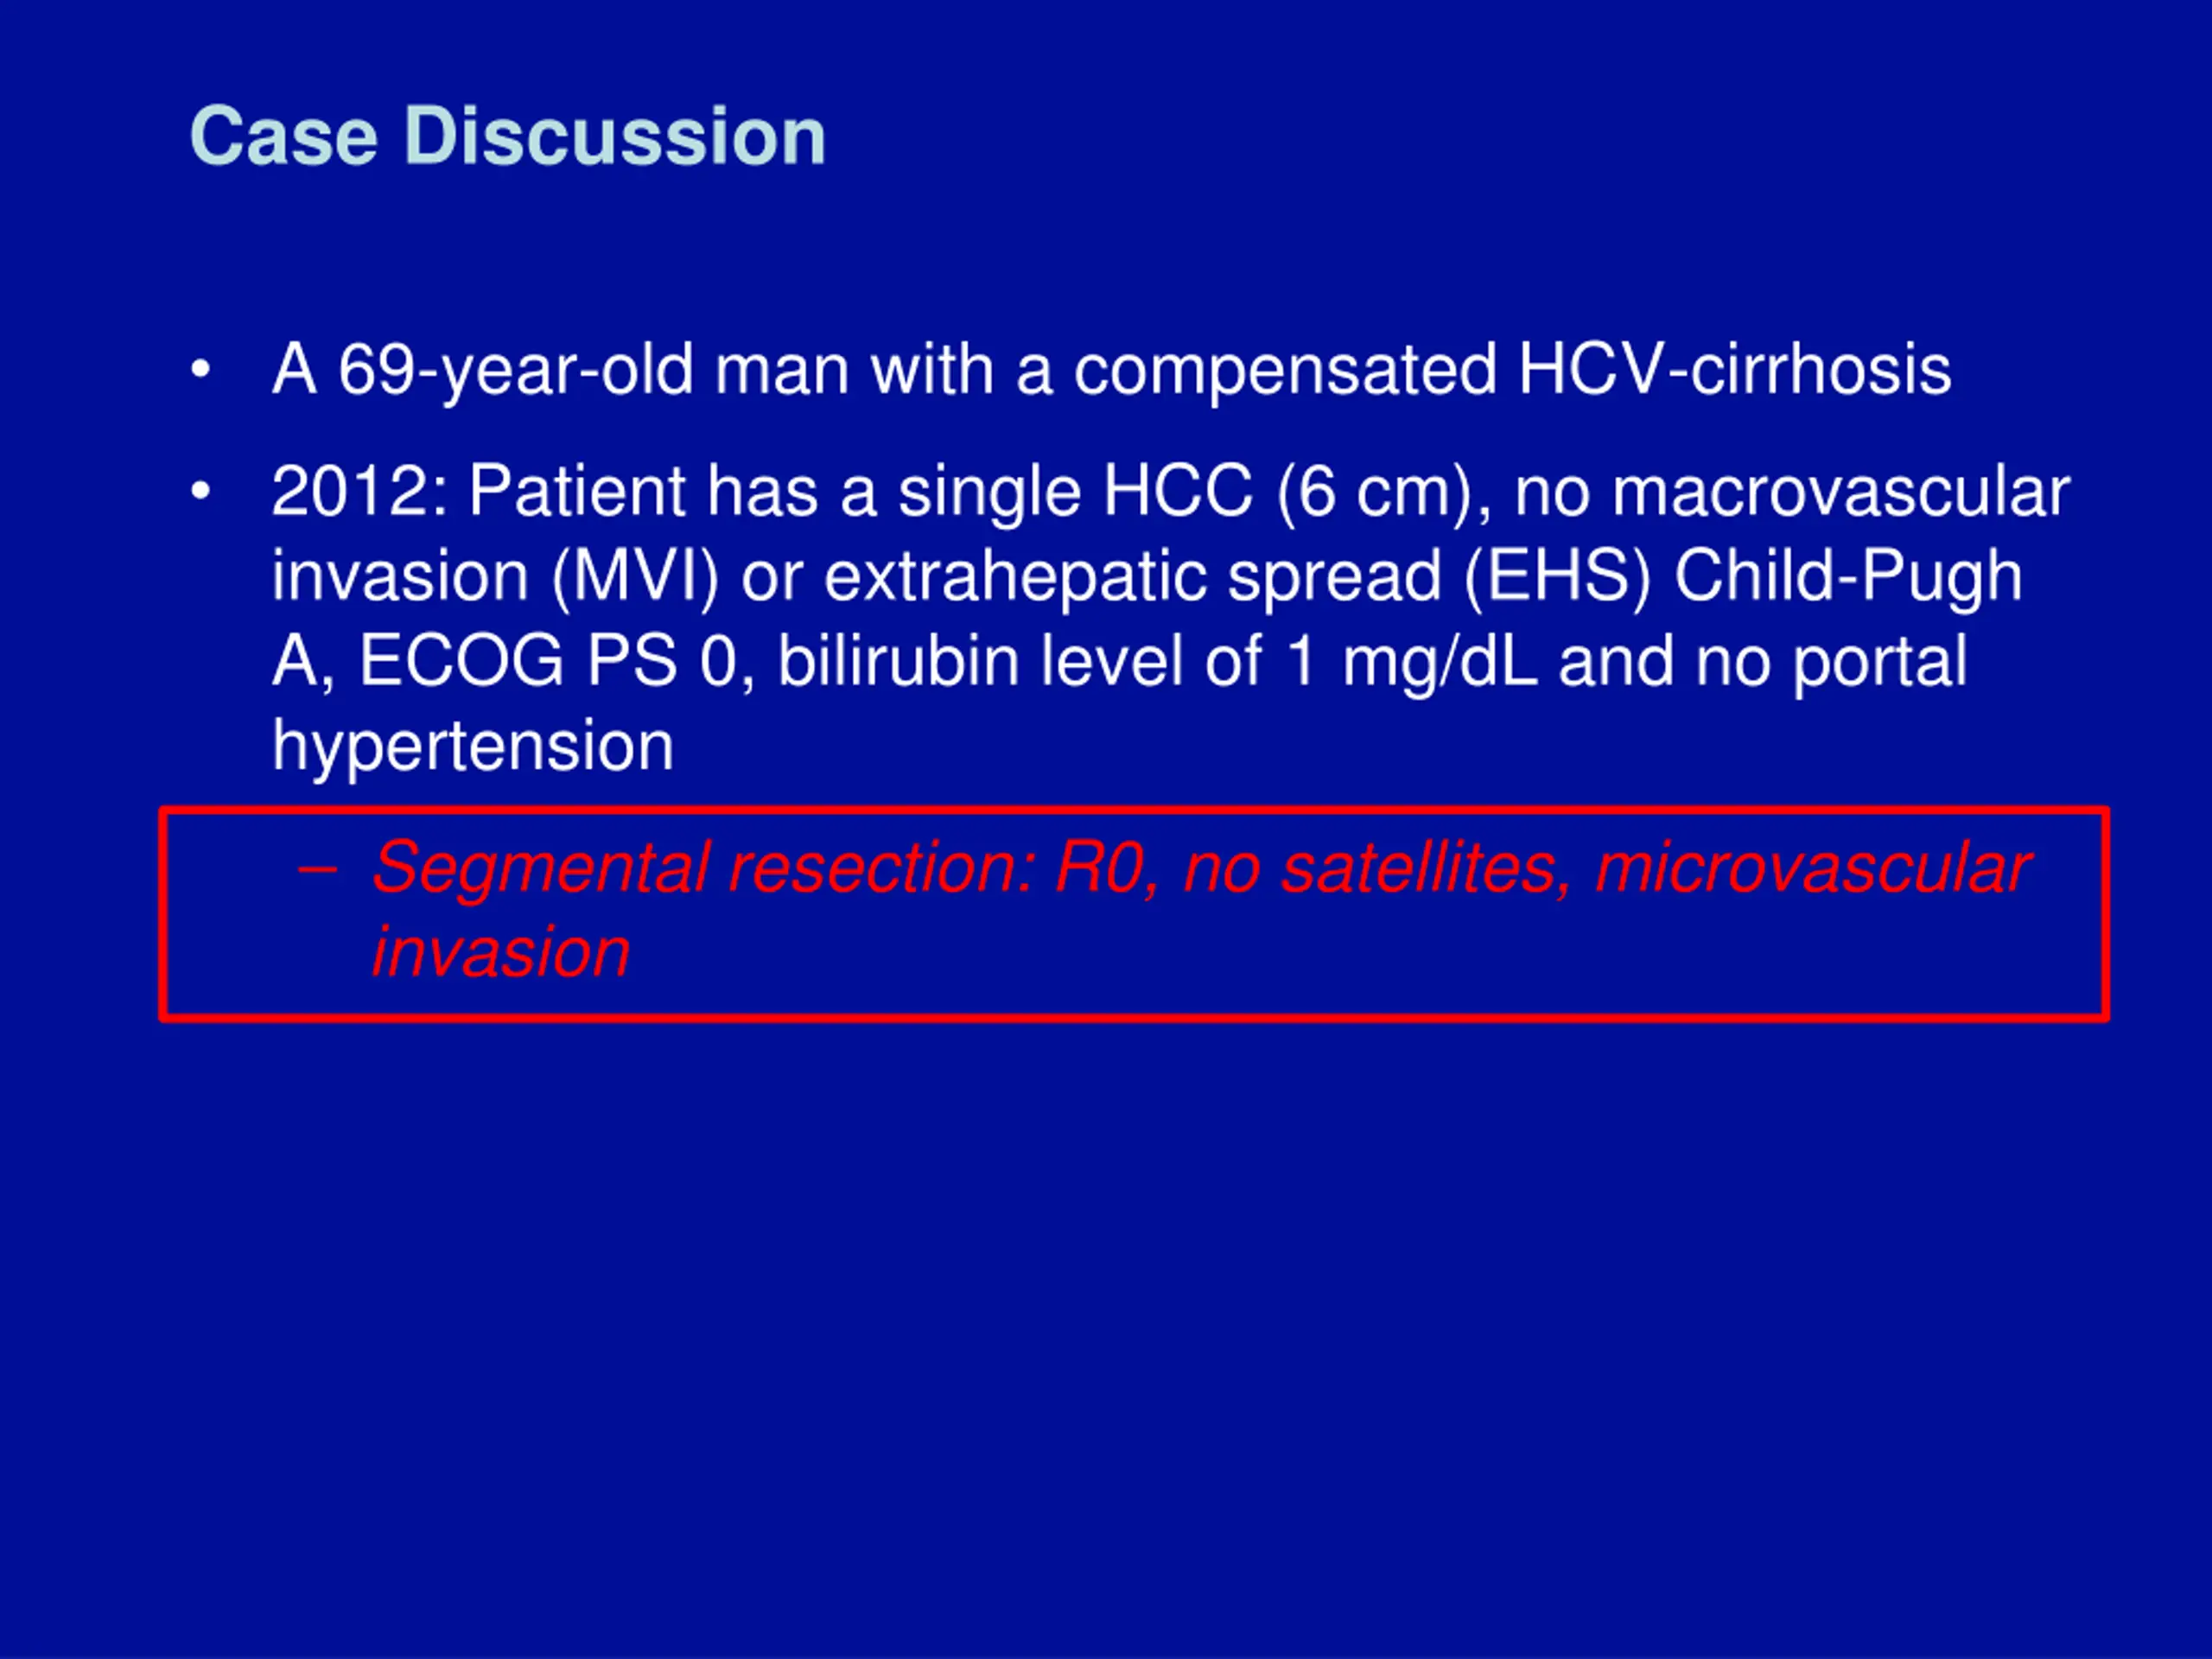Select the red "Segmental resection:" text
The width and height of the screenshot is (2212, 1659).
(x=704, y=868)
